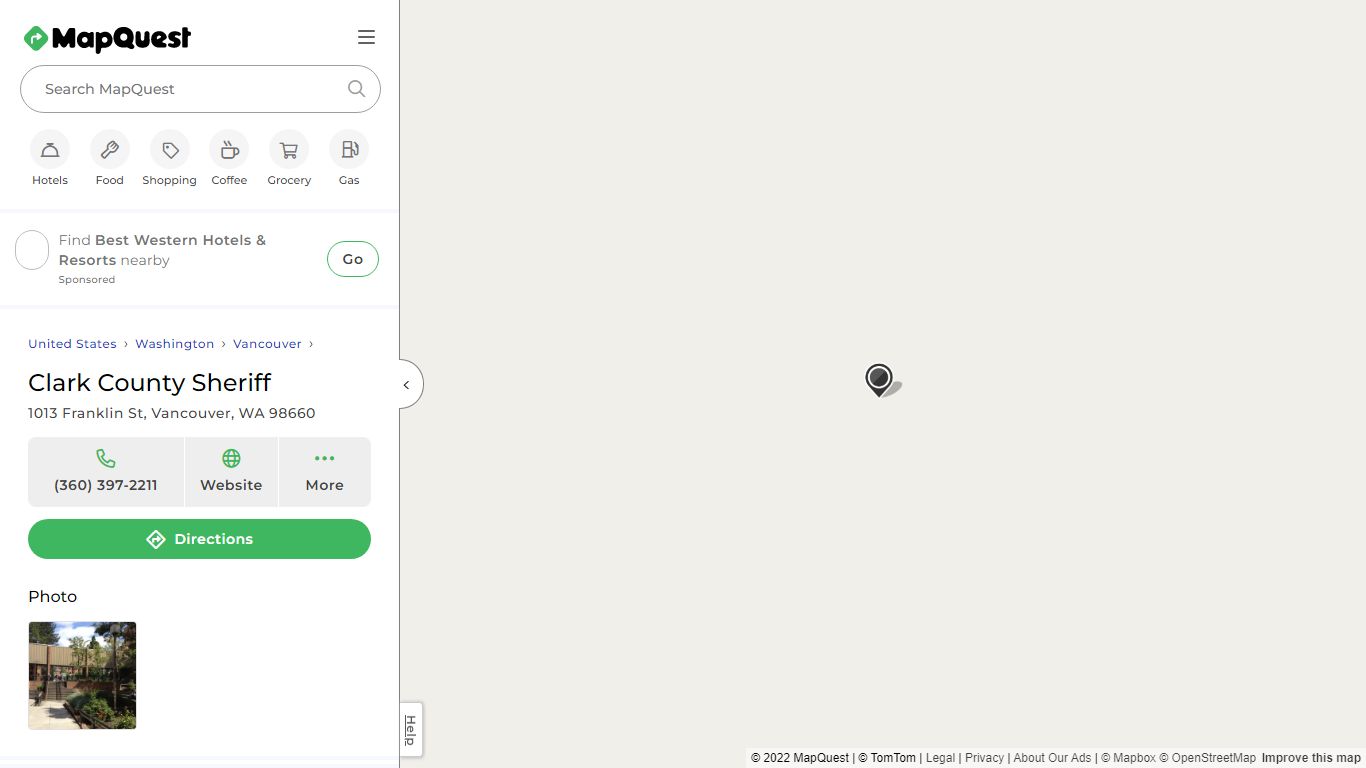Open the Help tab
The height and width of the screenshot is (768, 1366).
click(410, 730)
